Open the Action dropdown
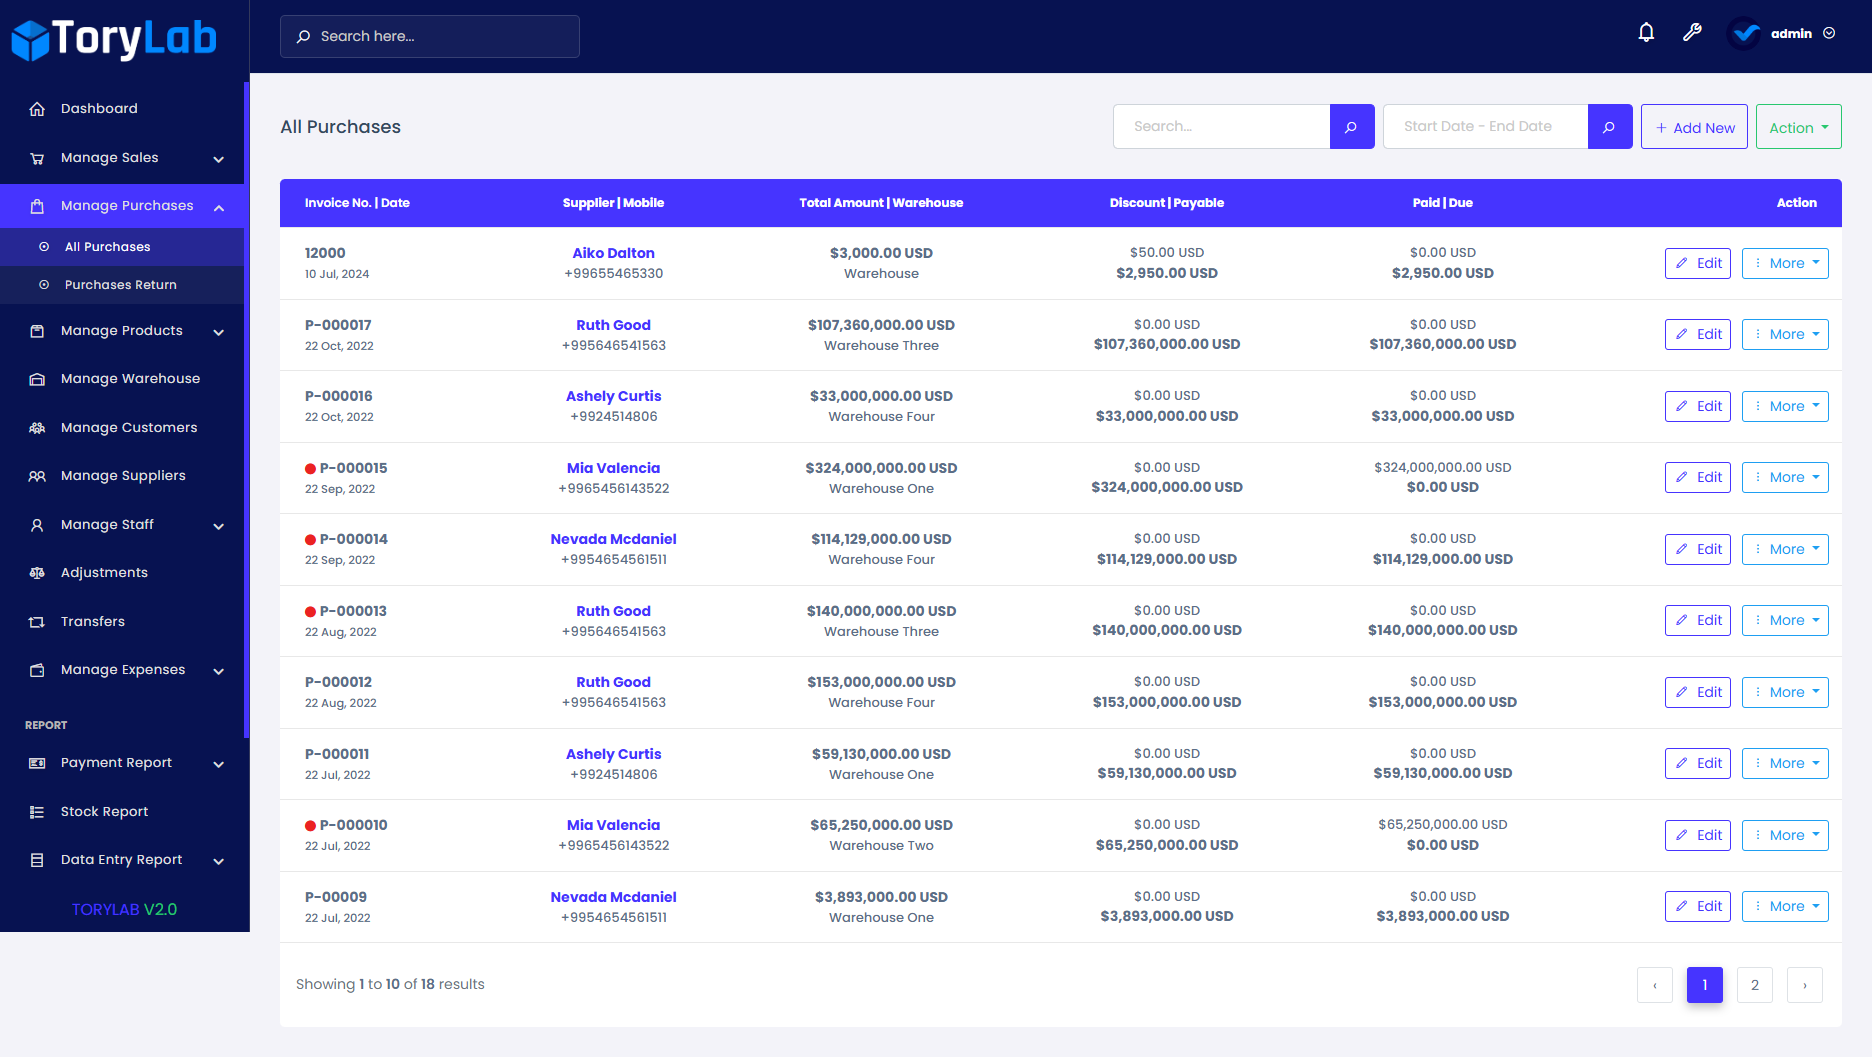Viewport: 1872px width, 1057px height. tap(1797, 126)
